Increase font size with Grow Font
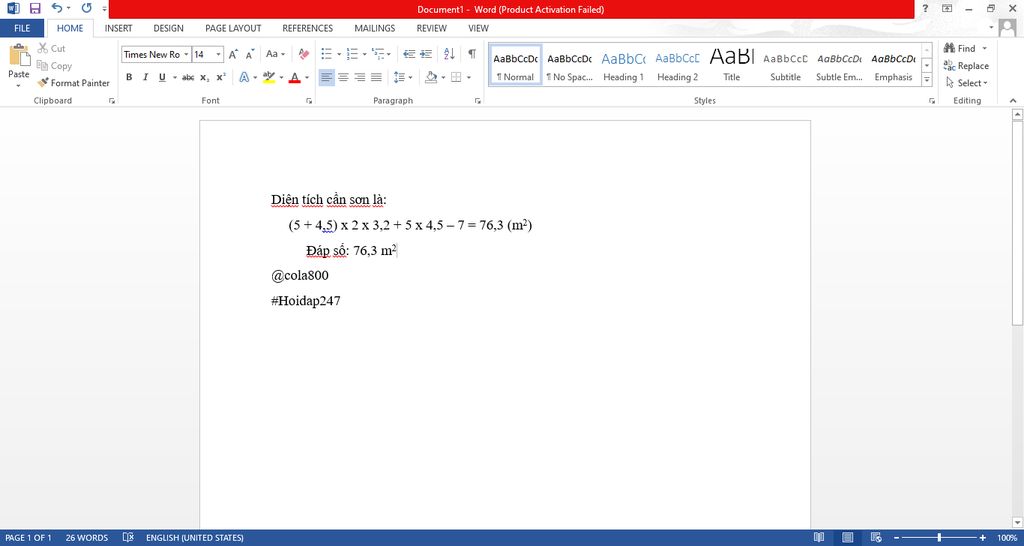This screenshot has height=546, width=1024. 233,54
